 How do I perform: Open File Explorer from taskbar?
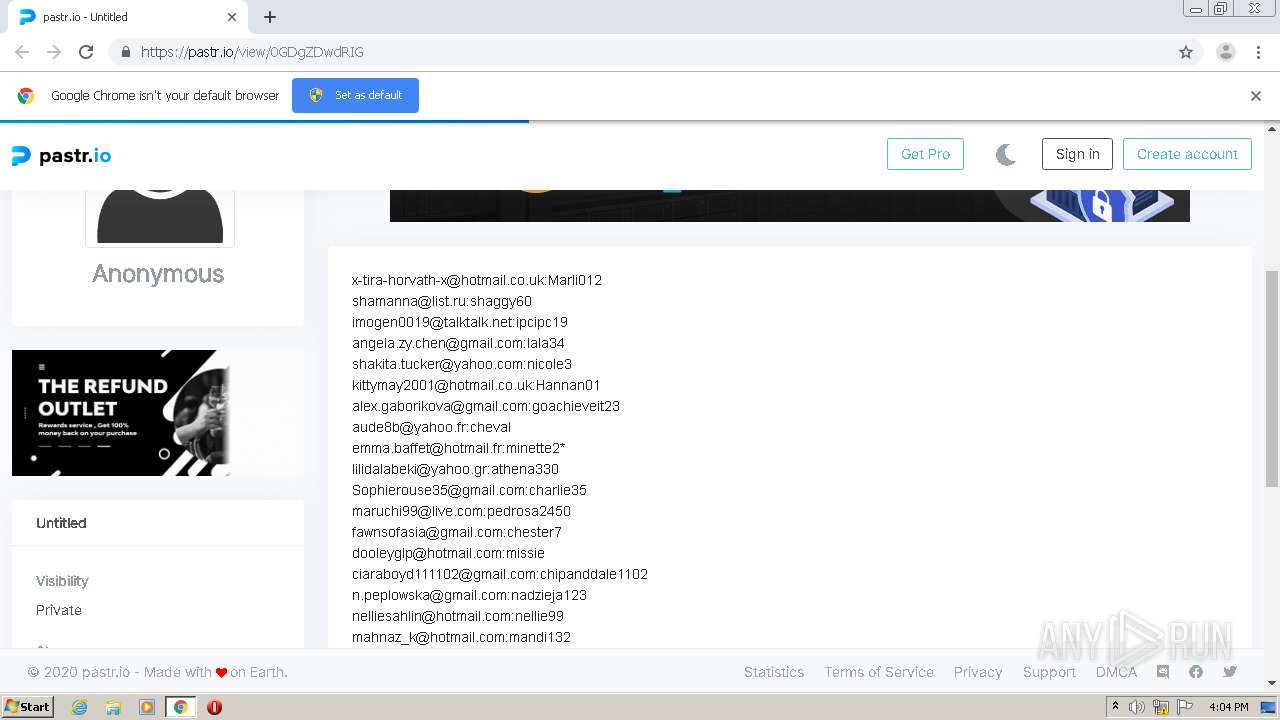click(113, 707)
